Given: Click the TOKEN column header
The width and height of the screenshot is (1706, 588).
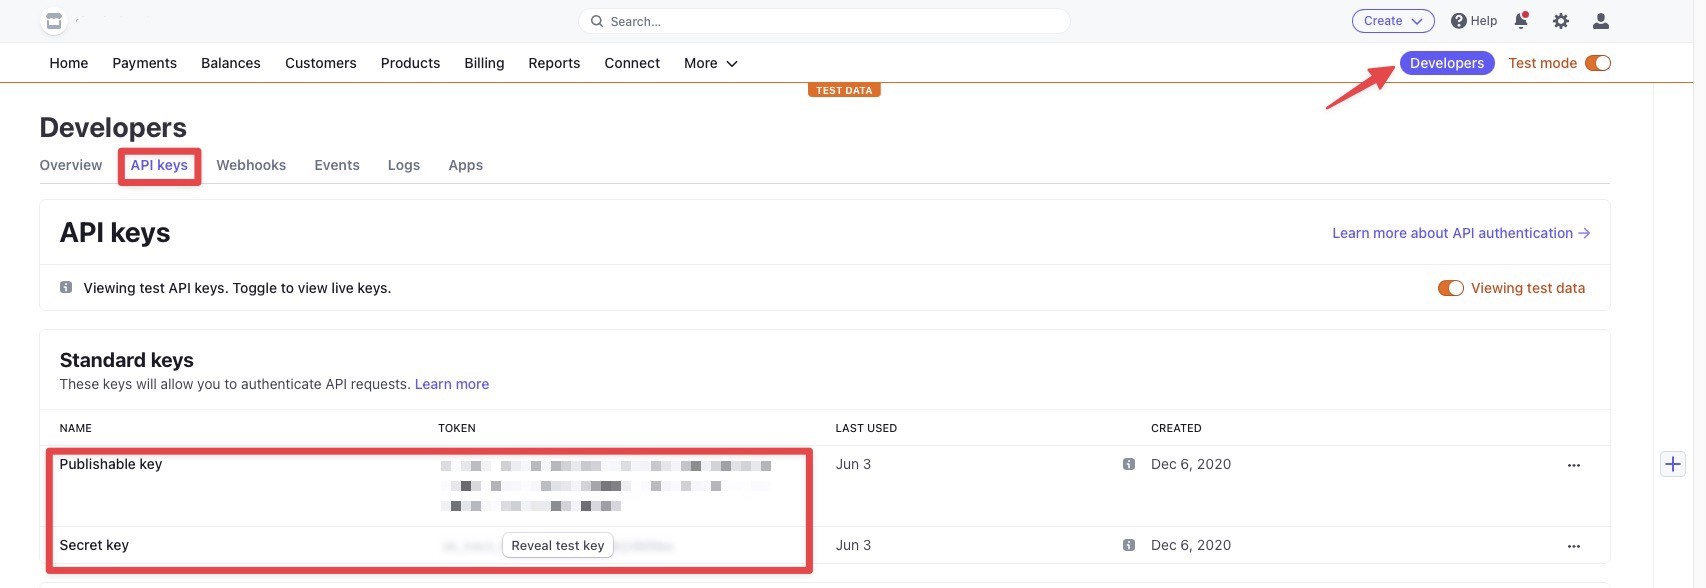Looking at the screenshot, I should (457, 428).
